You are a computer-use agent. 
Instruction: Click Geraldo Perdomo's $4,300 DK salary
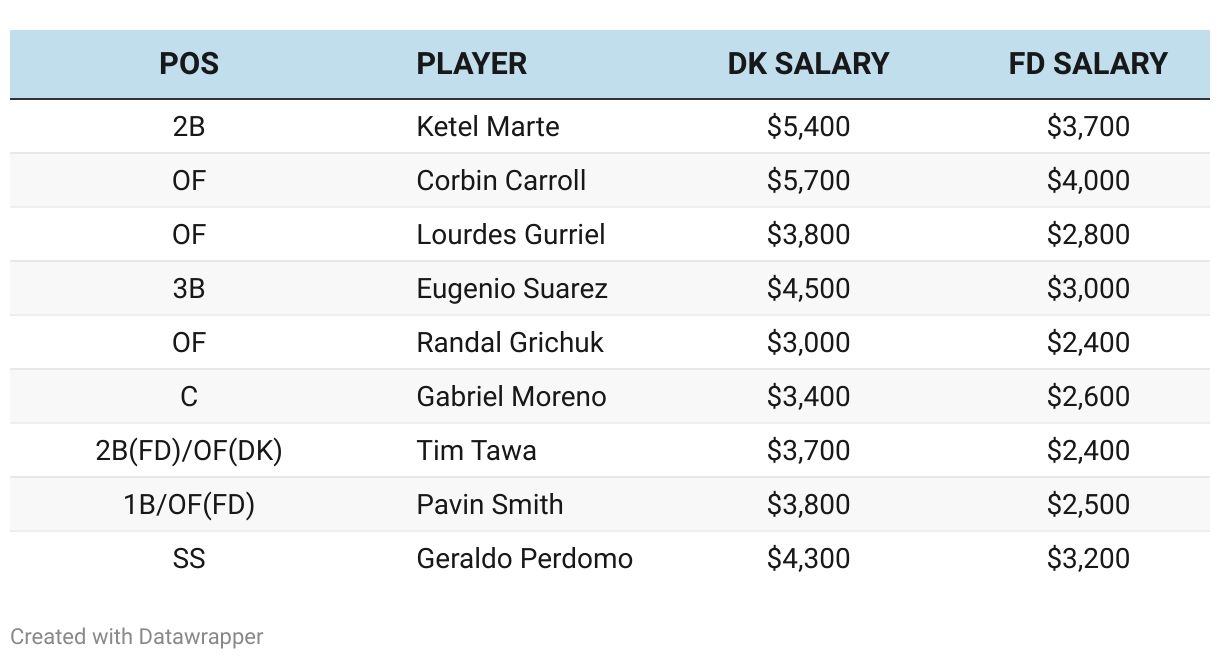(x=808, y=559)
